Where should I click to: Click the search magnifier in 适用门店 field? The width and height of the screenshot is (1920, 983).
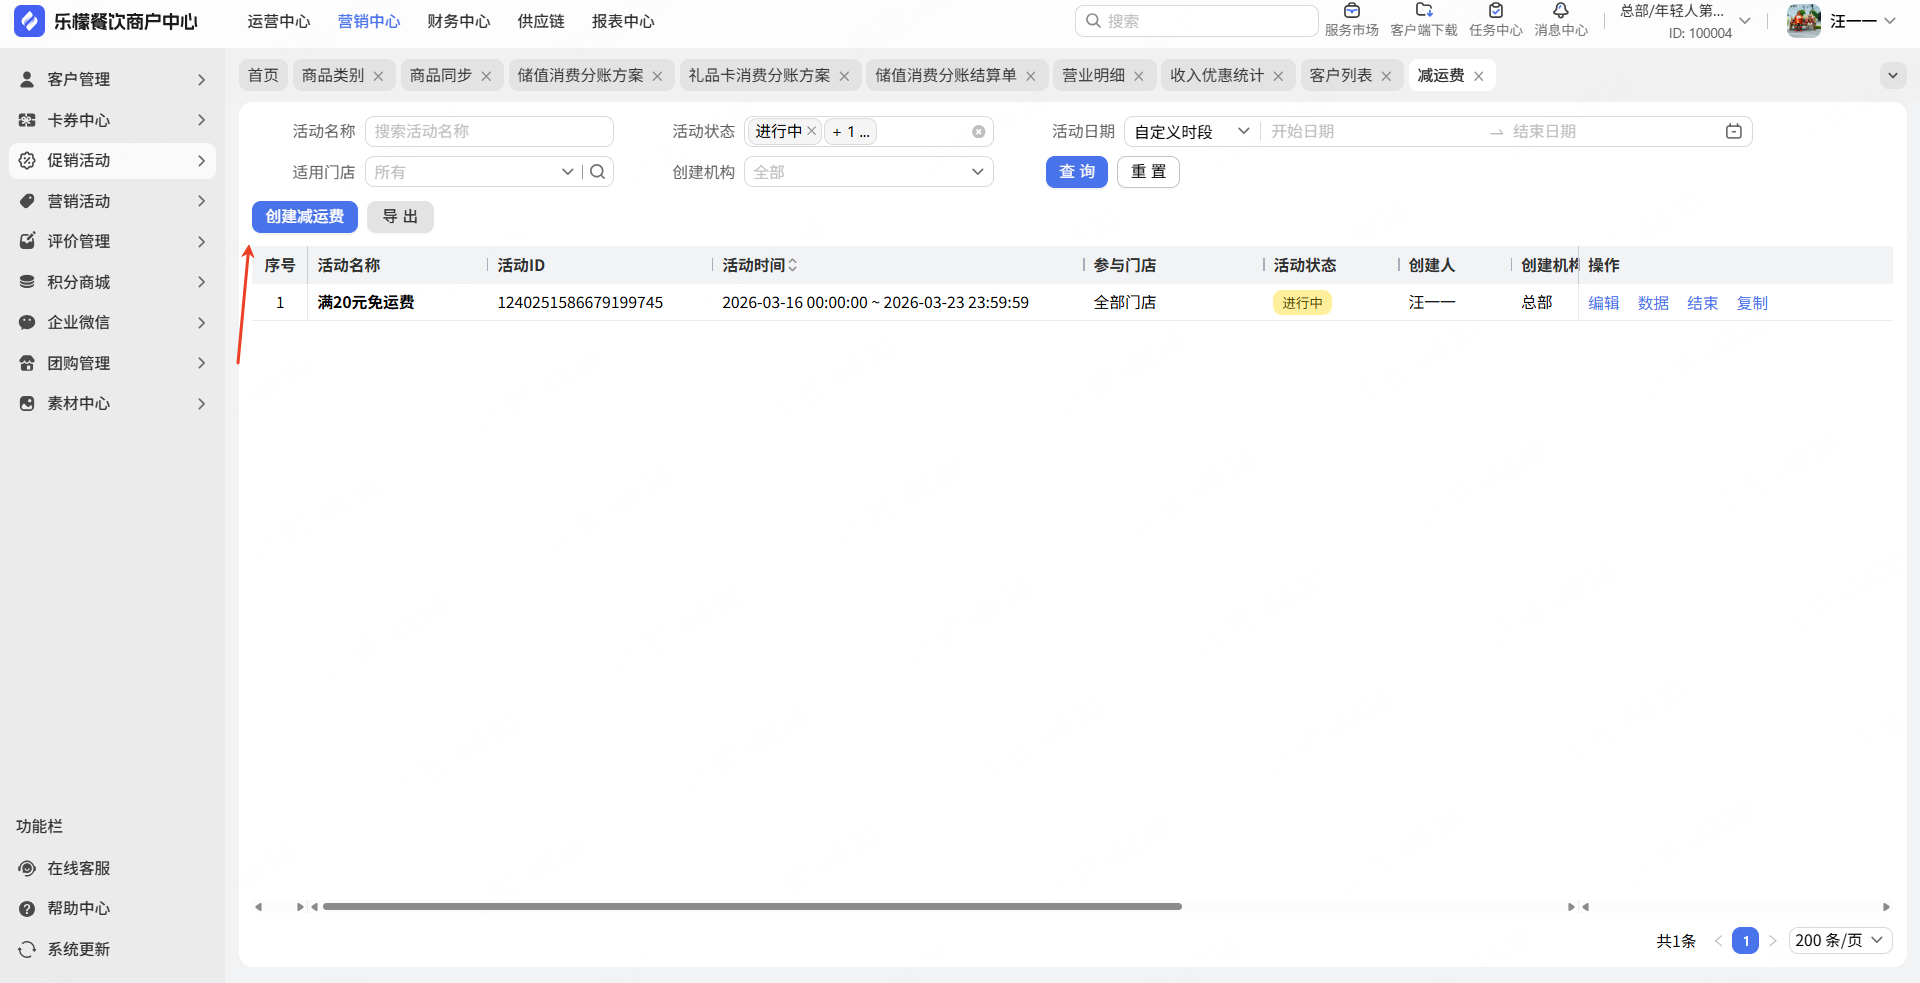pyautogui.click(x=598, y=172)
